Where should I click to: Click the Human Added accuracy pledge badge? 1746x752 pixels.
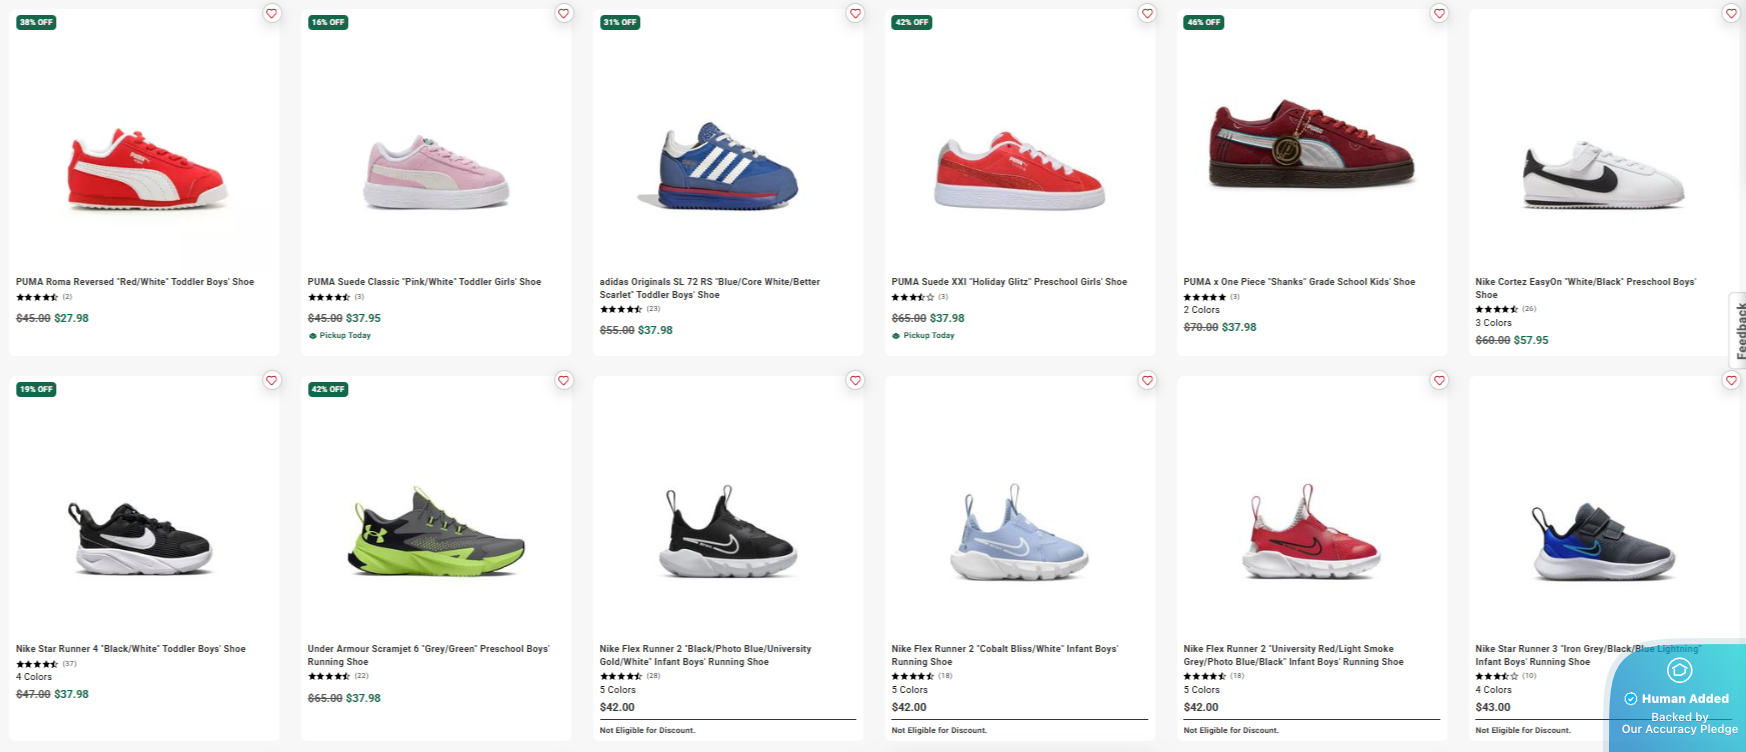coord(1679,699)
